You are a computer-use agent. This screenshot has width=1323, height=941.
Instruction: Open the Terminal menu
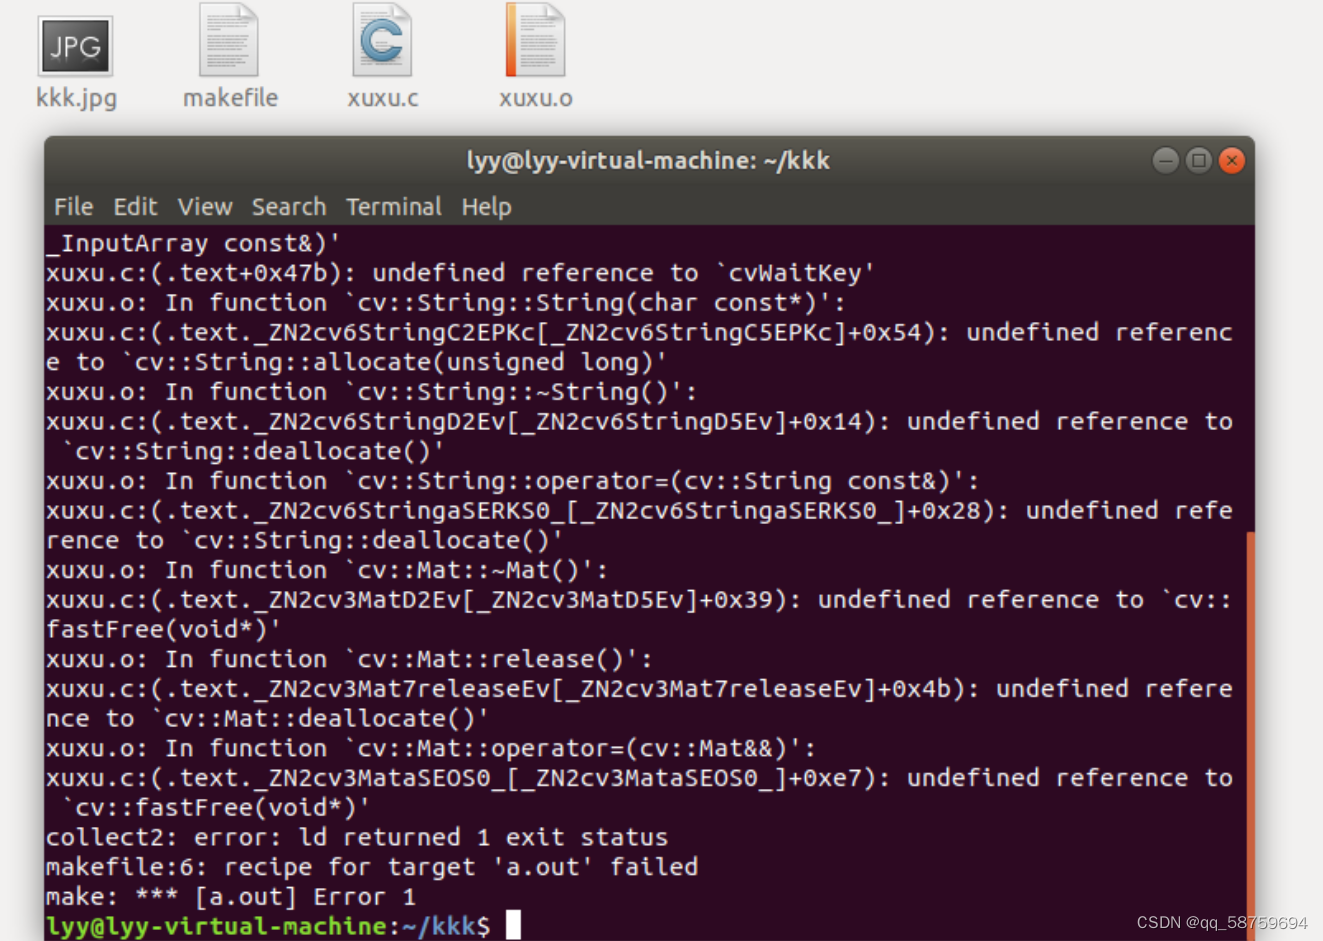click(x=393, y=207)
